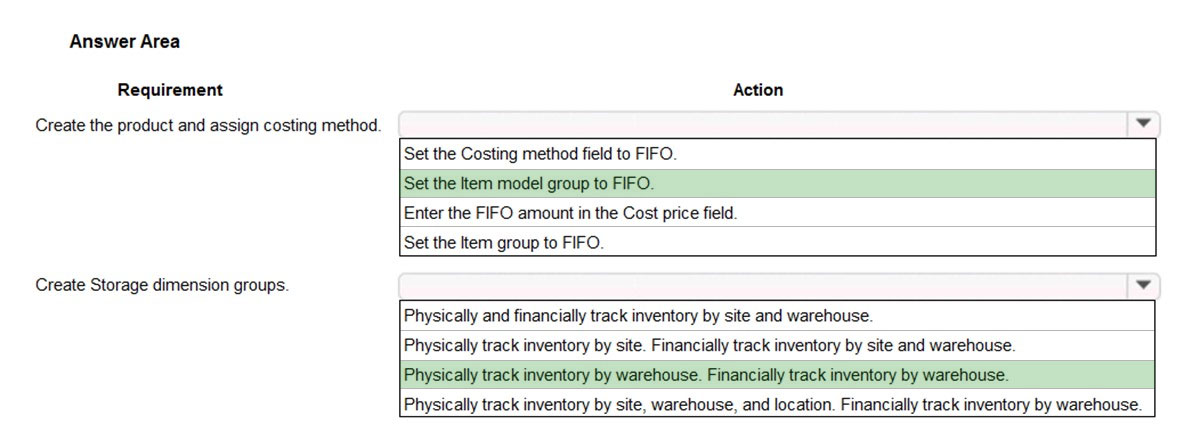Screen dimensions: 1184x448
Task: Select 'Set the Item group to FIFO'
Action: (x=778, y=243)
